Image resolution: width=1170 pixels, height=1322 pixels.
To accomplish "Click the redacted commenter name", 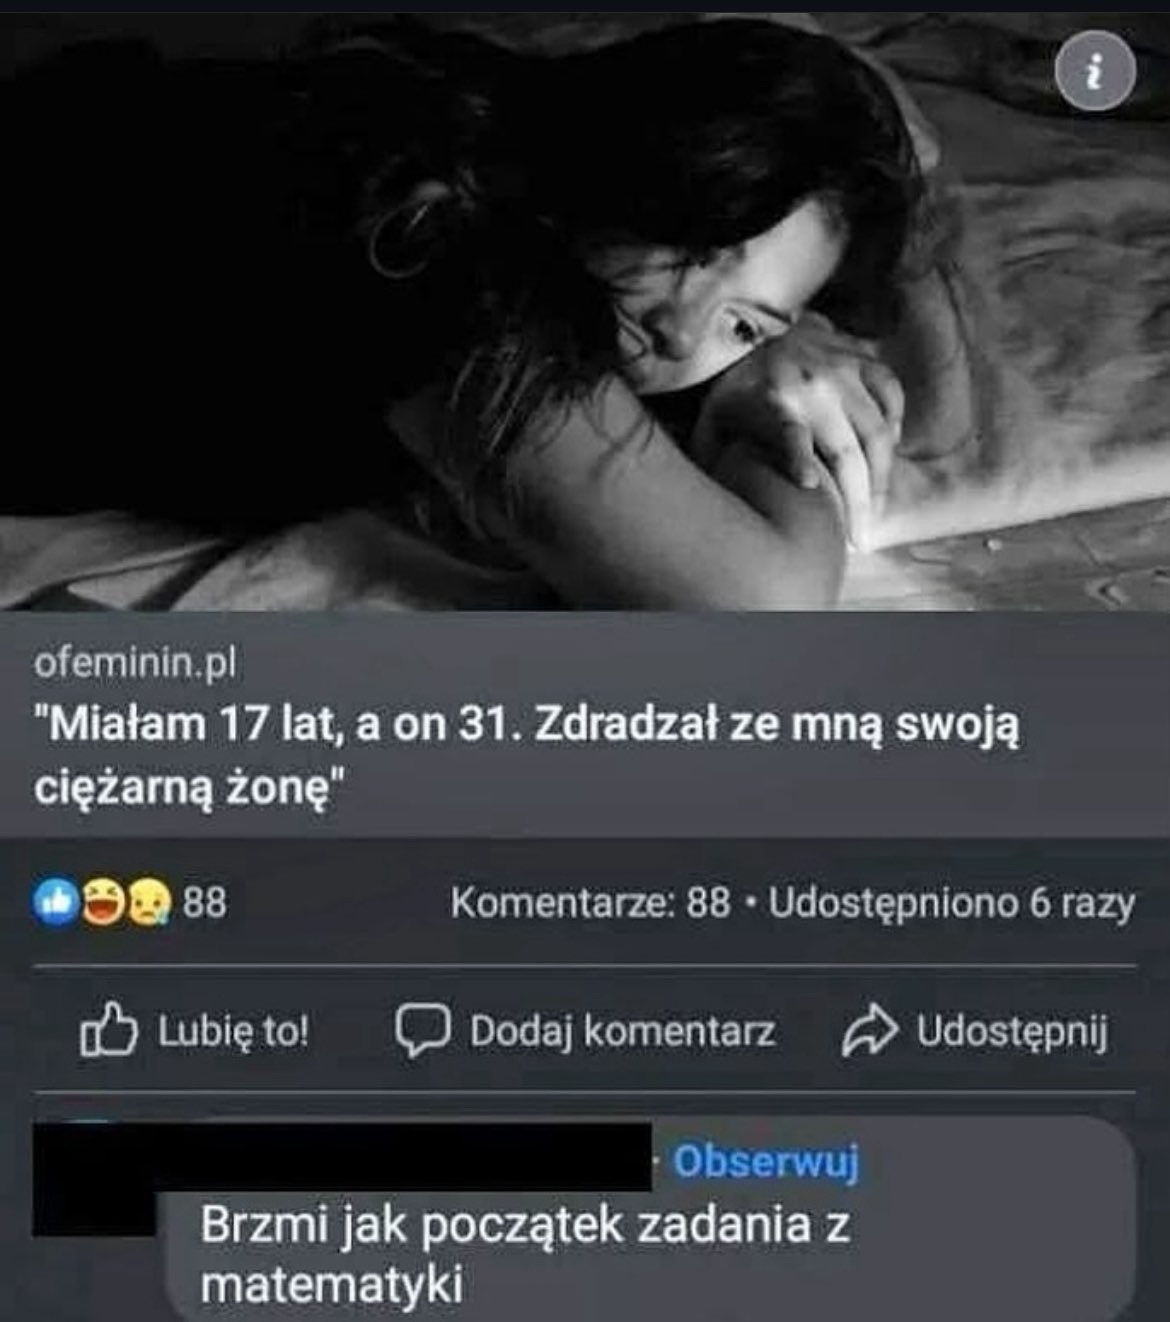I will (x=405, y=1157).
